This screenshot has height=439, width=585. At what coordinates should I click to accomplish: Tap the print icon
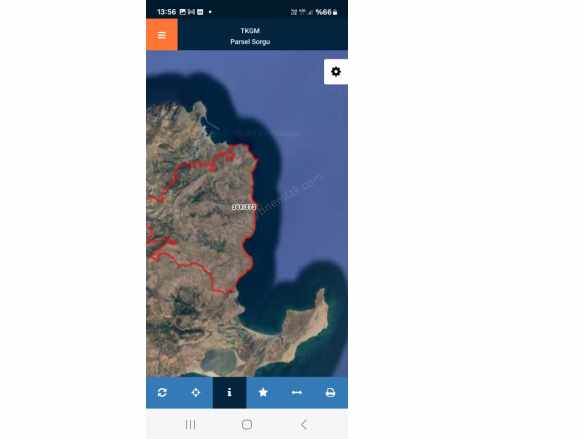click(331, 392)
